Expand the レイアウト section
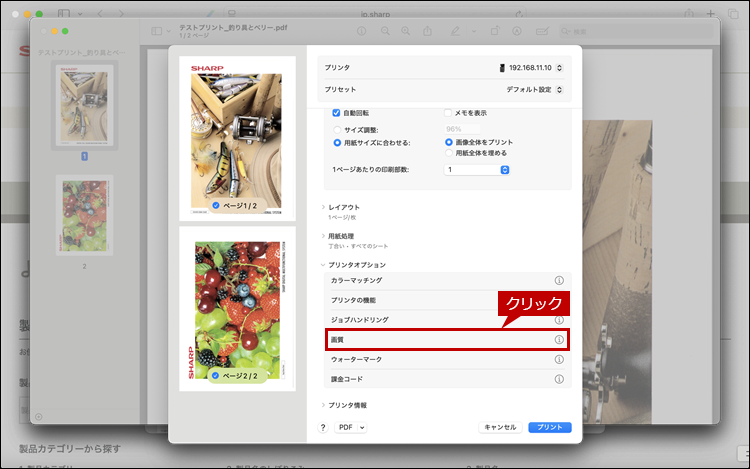This screenshot has height=469, width=750. (x=344, y=207)
